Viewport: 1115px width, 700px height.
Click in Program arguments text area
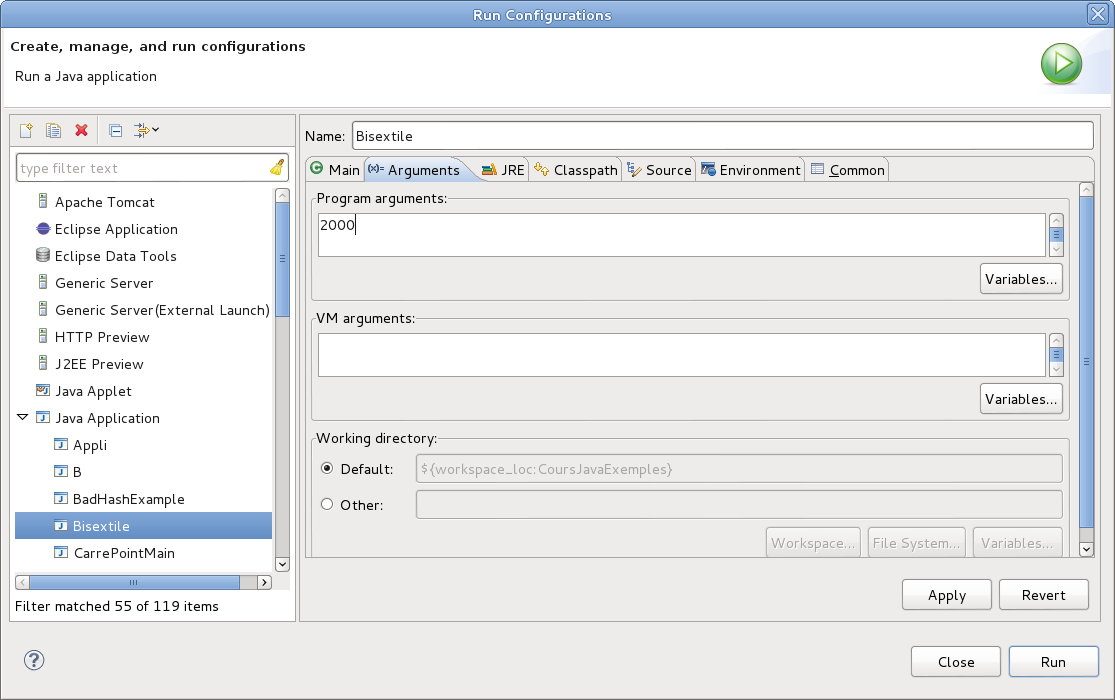pyautogui.click(x=681, y=235)
